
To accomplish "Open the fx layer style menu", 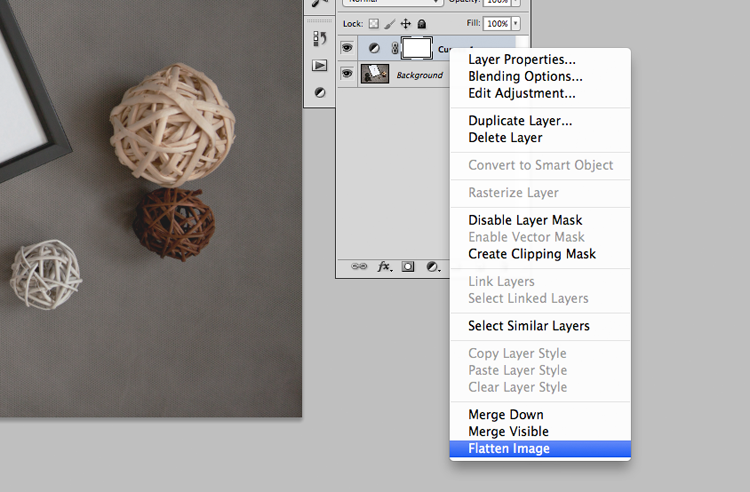I will point(385,266).
